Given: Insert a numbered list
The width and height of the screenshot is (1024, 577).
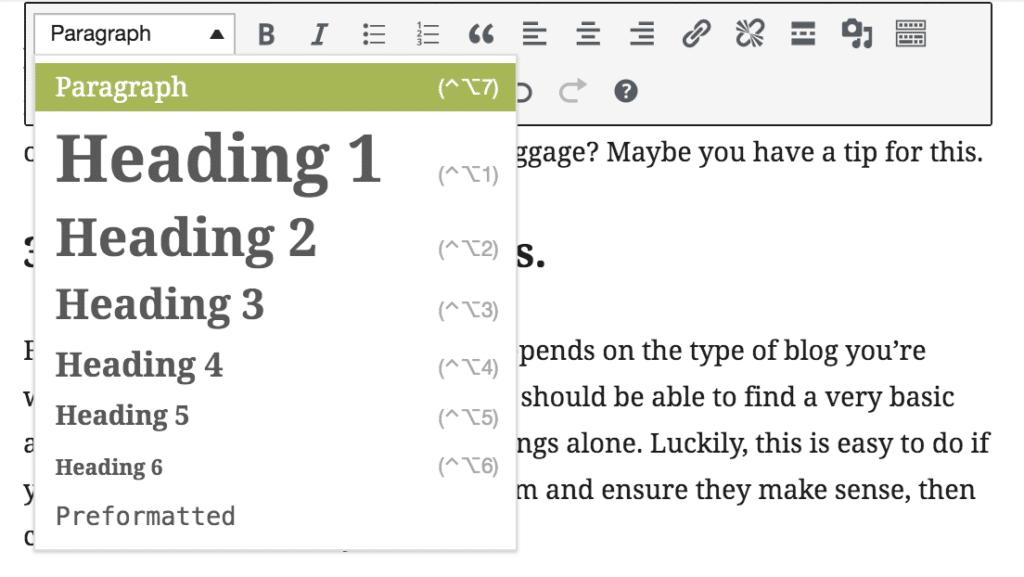Looking at the screenshot, I should (x=427, y=33).
